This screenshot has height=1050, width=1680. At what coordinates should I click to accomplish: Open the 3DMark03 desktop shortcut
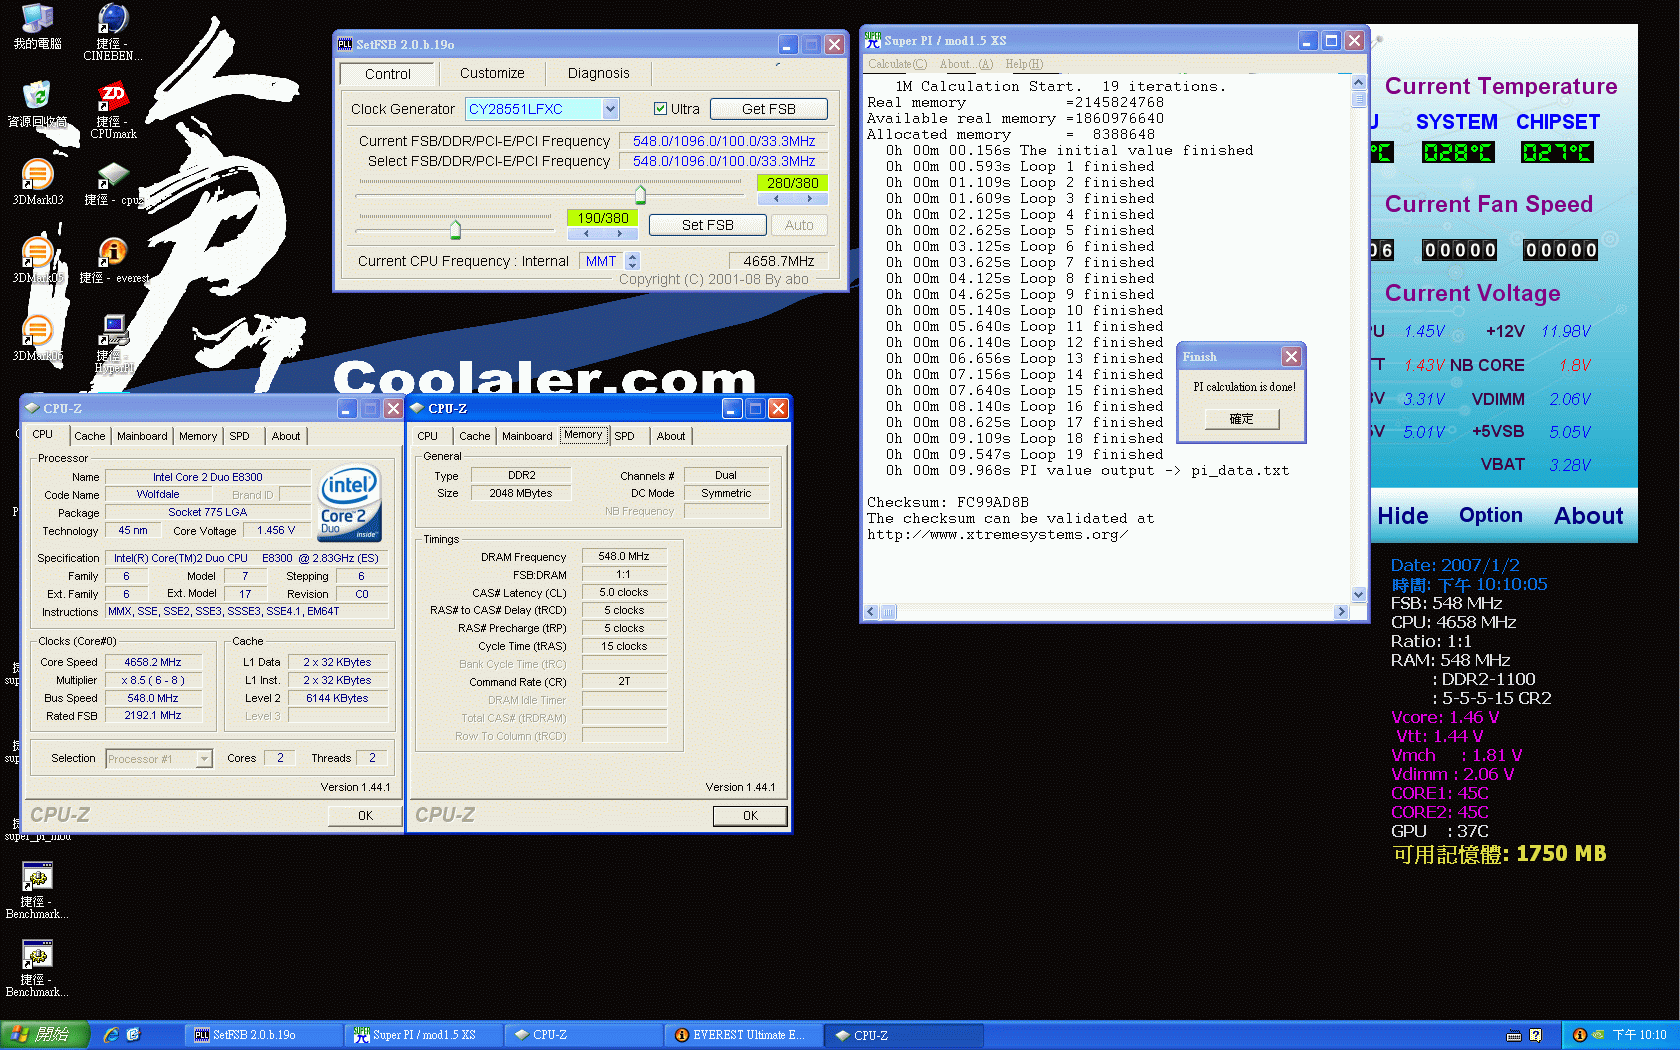[x=37, y=182]
